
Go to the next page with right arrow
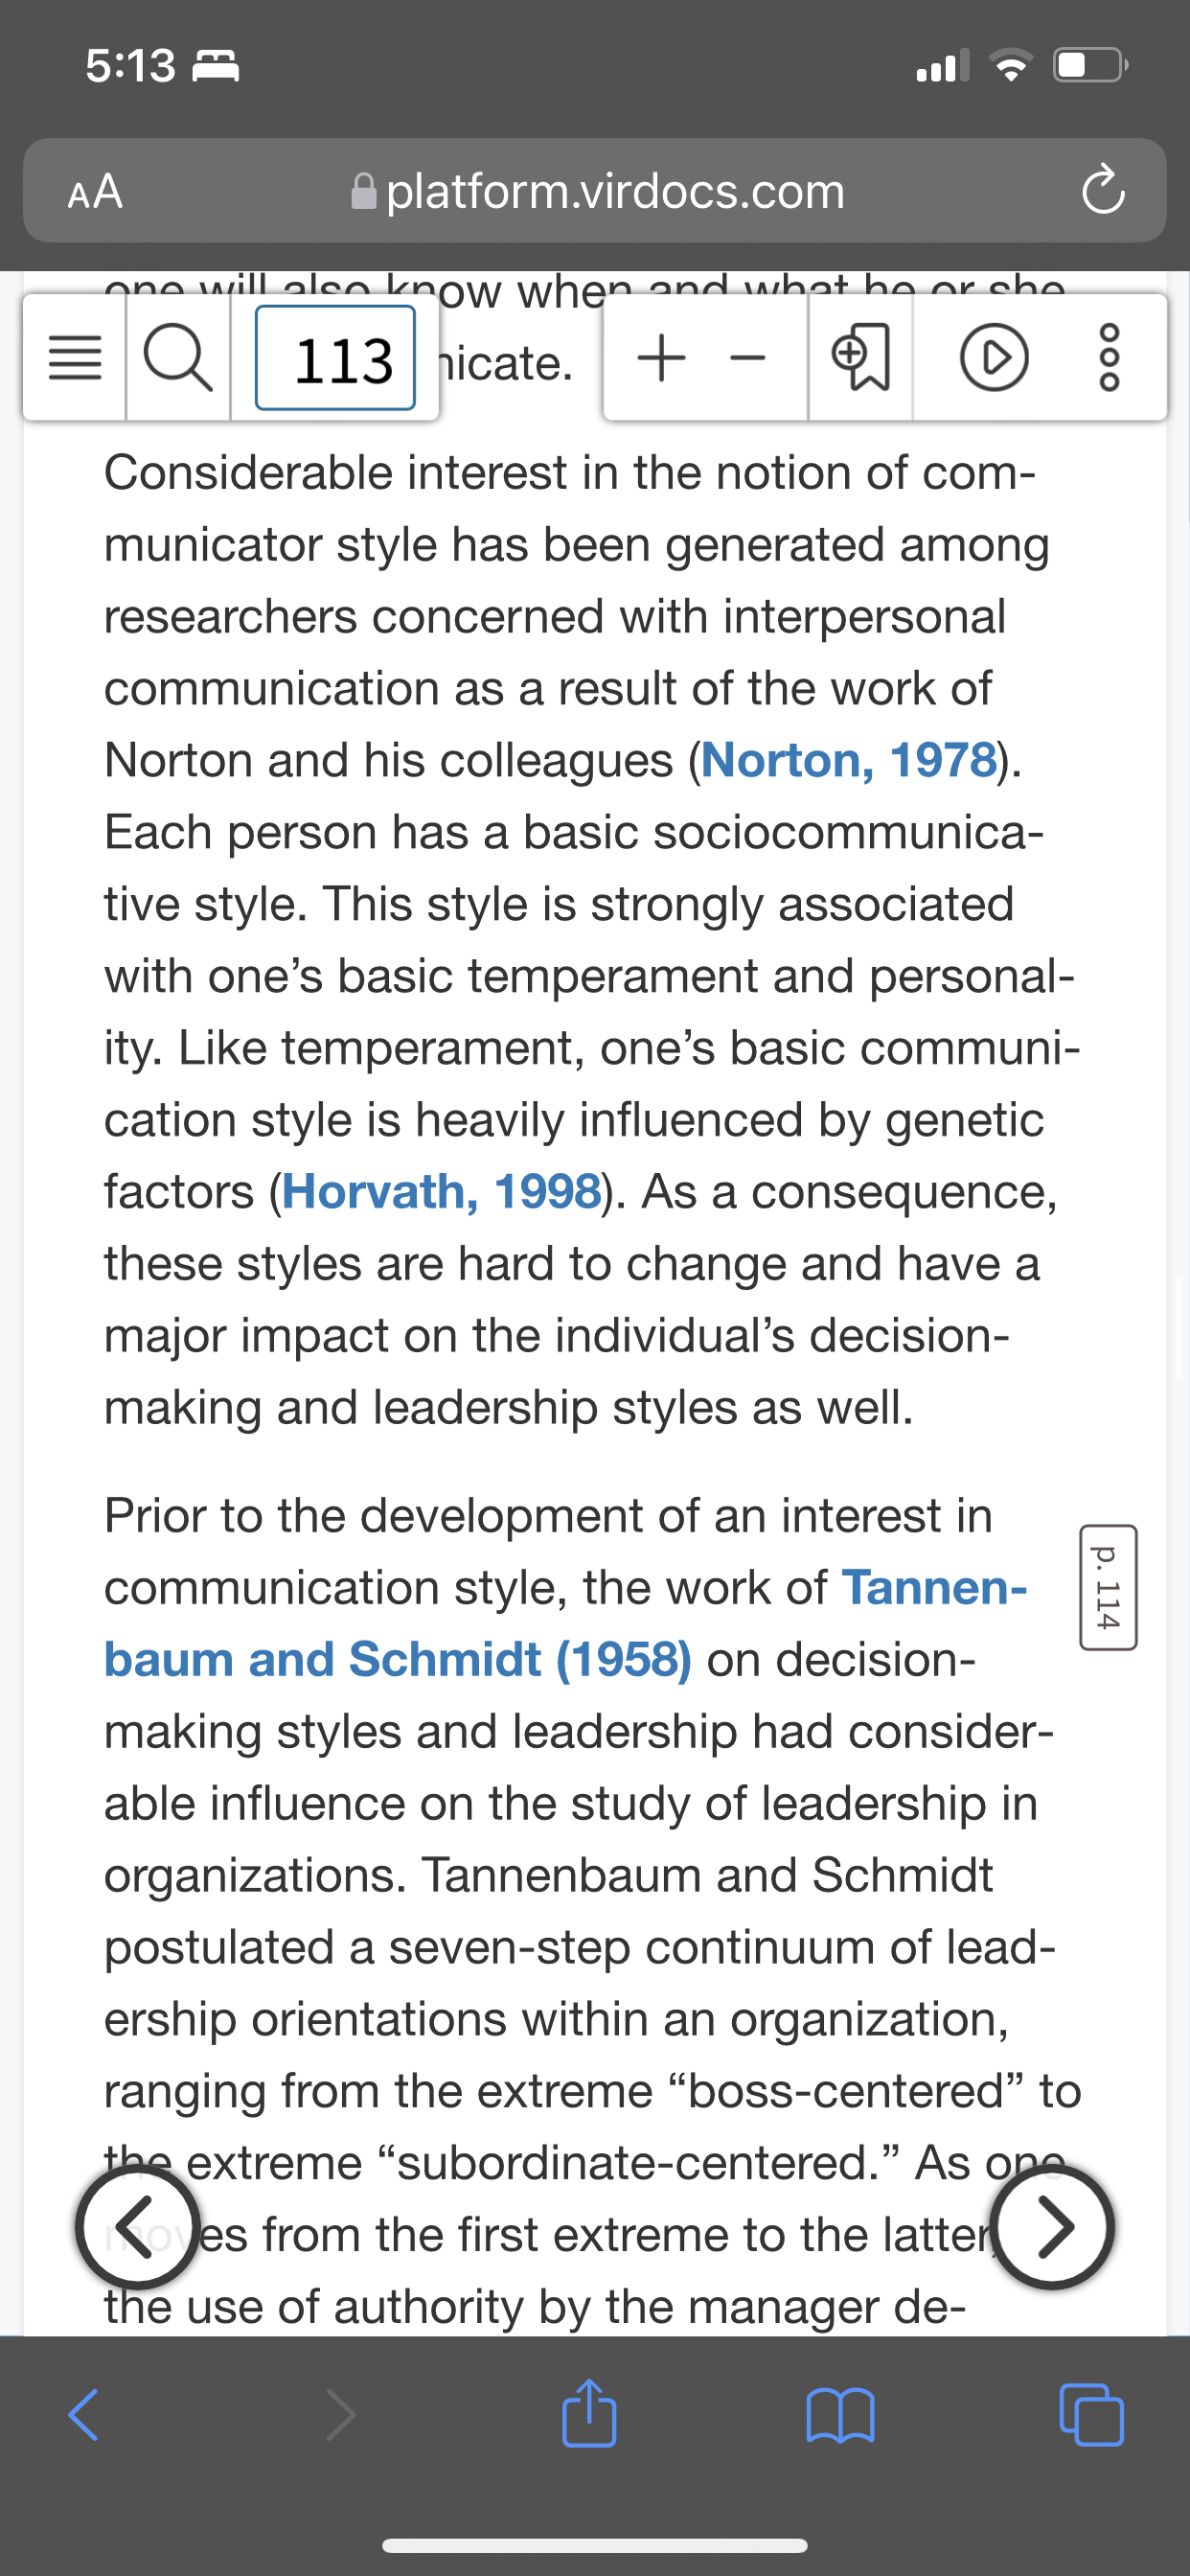tap(1053, 2226)
